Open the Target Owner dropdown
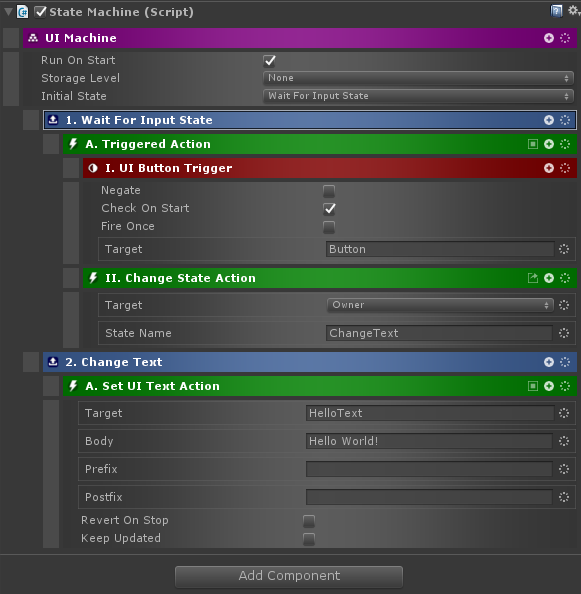 click(440, 305)
